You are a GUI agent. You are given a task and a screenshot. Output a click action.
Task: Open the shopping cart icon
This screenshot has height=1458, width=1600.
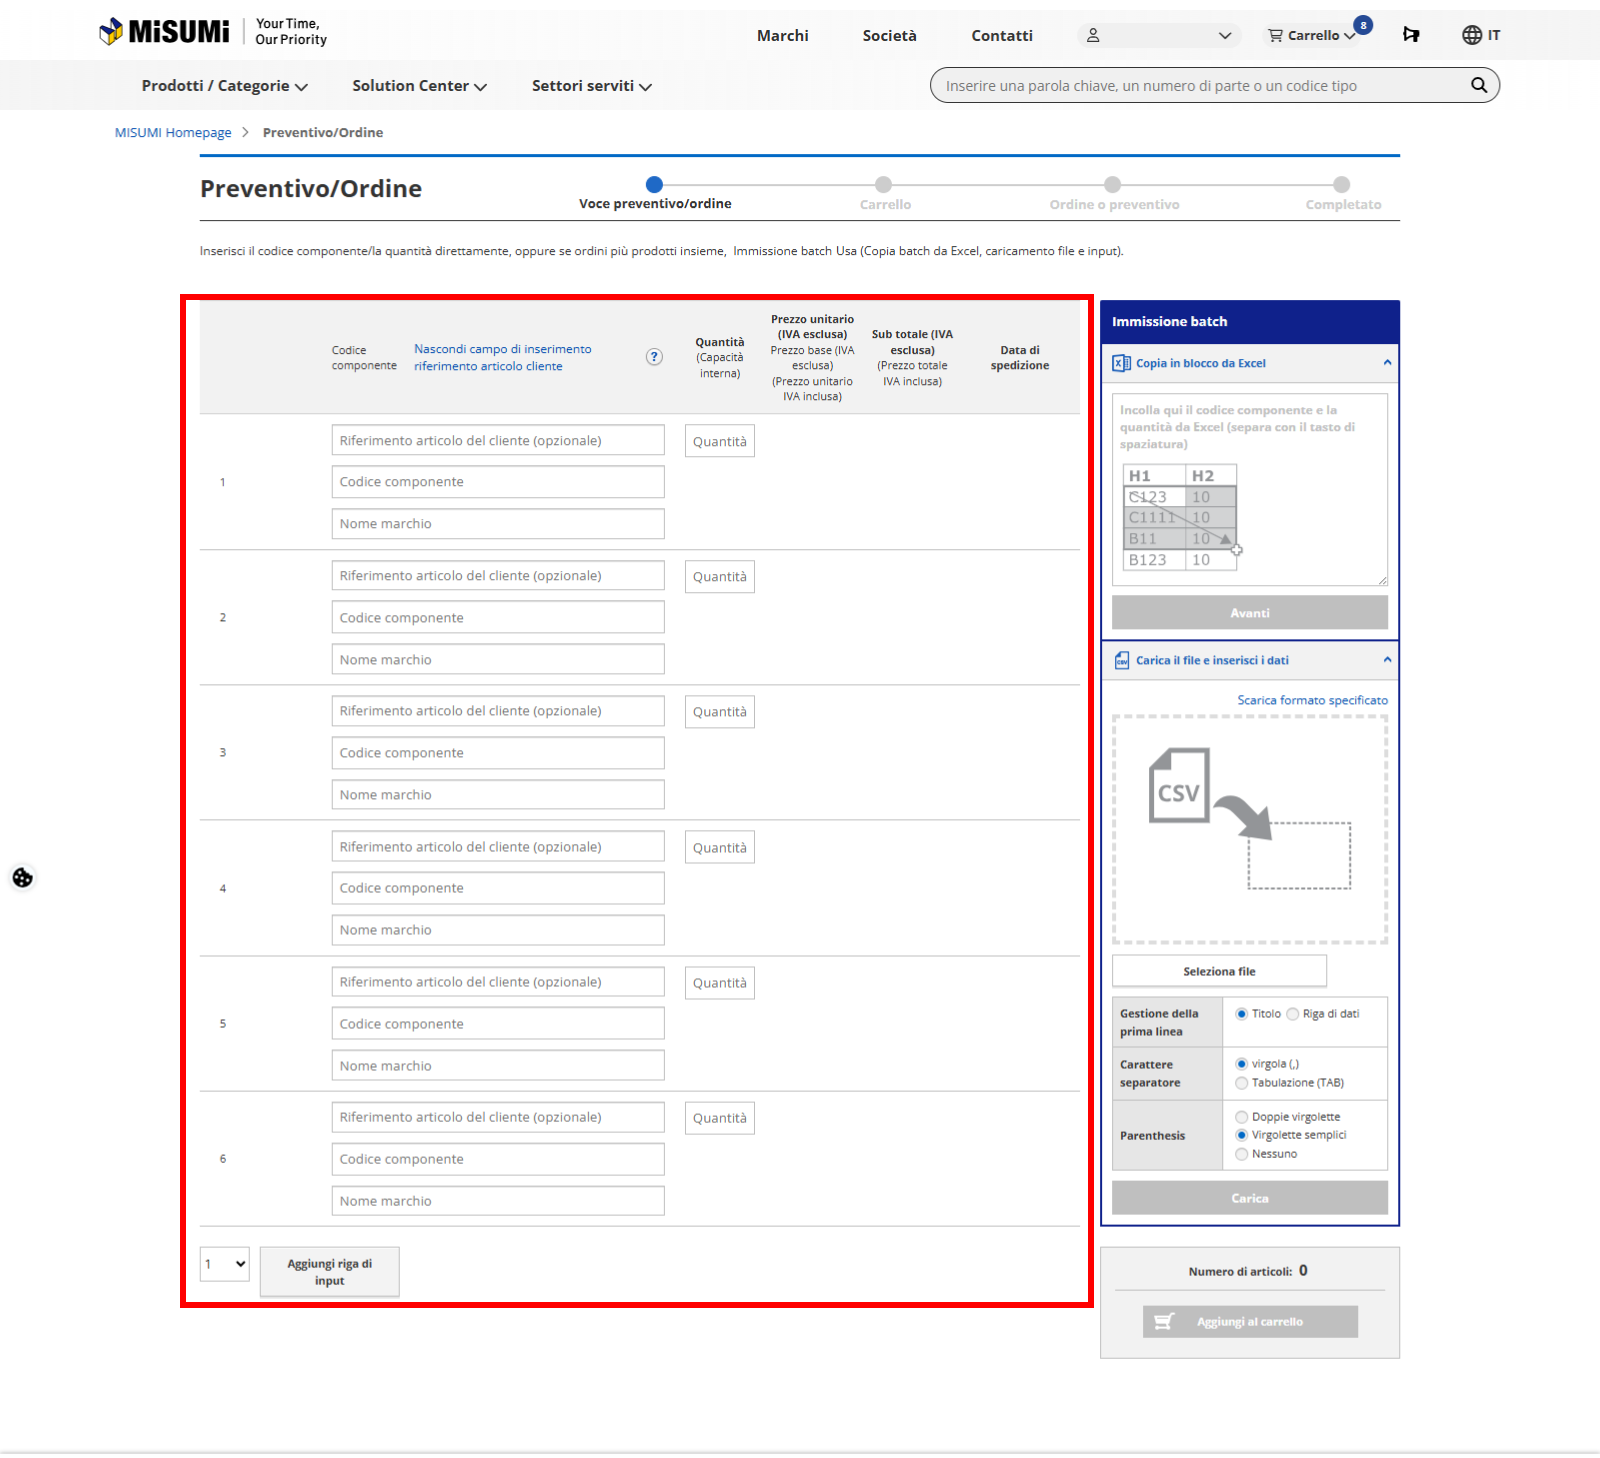pyautogui.click(x=1276, y=35)
